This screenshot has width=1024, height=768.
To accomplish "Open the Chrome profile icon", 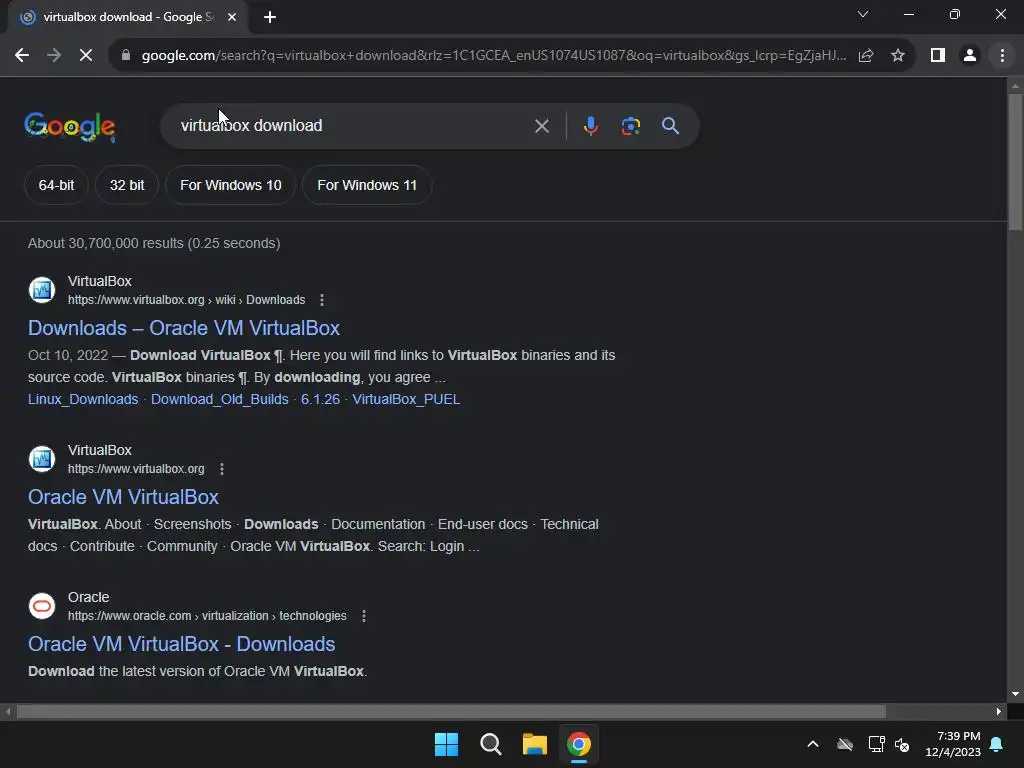I will [970, 56].
